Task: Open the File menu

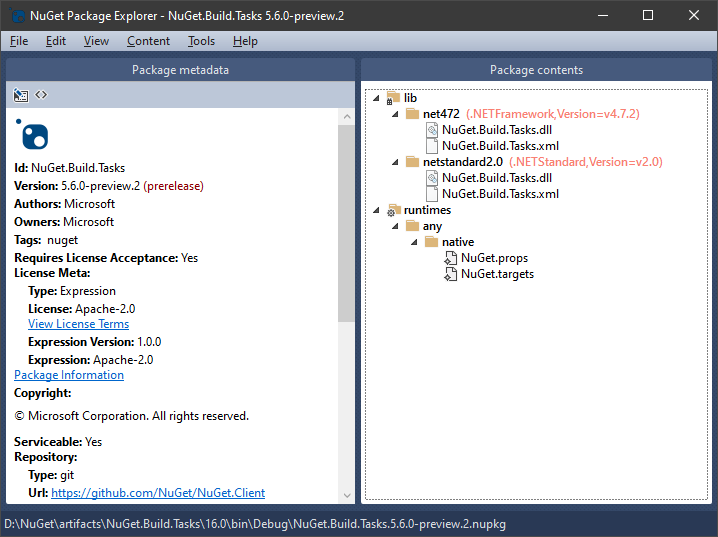Action: [x=19, y=41]
